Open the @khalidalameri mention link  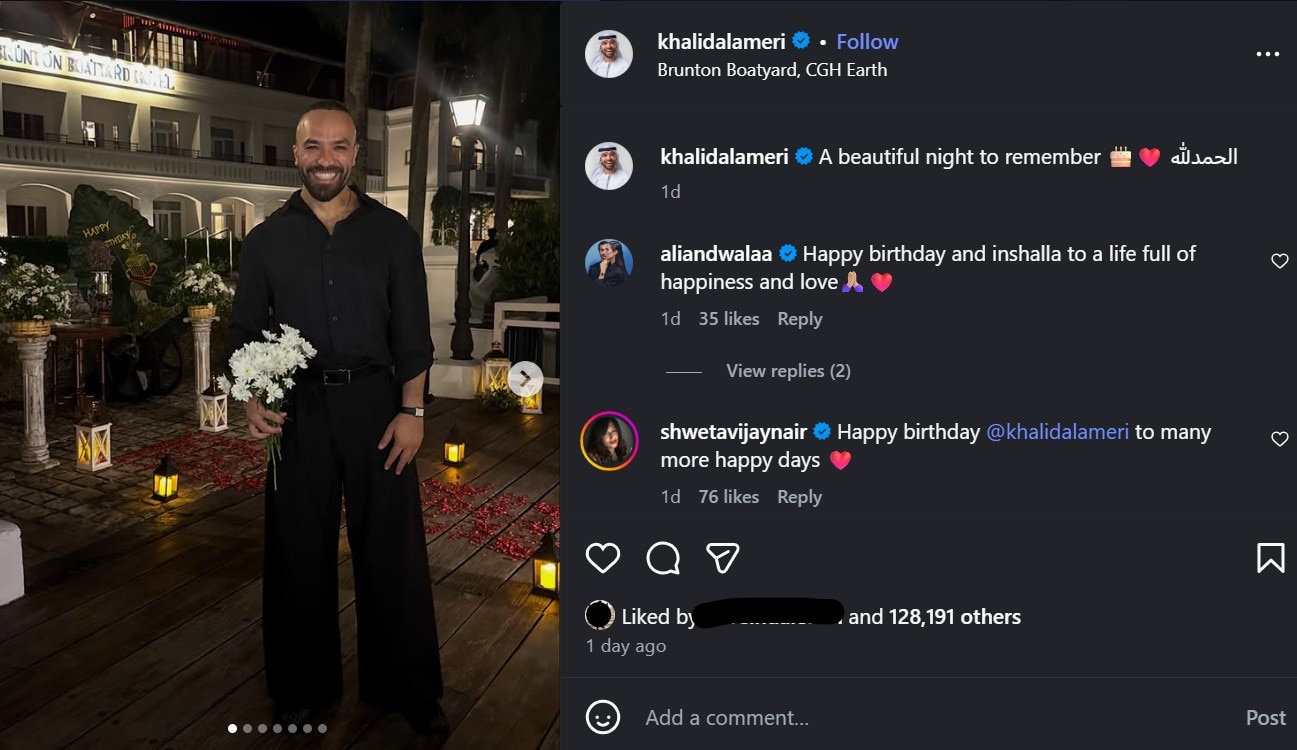[1058, 432]
